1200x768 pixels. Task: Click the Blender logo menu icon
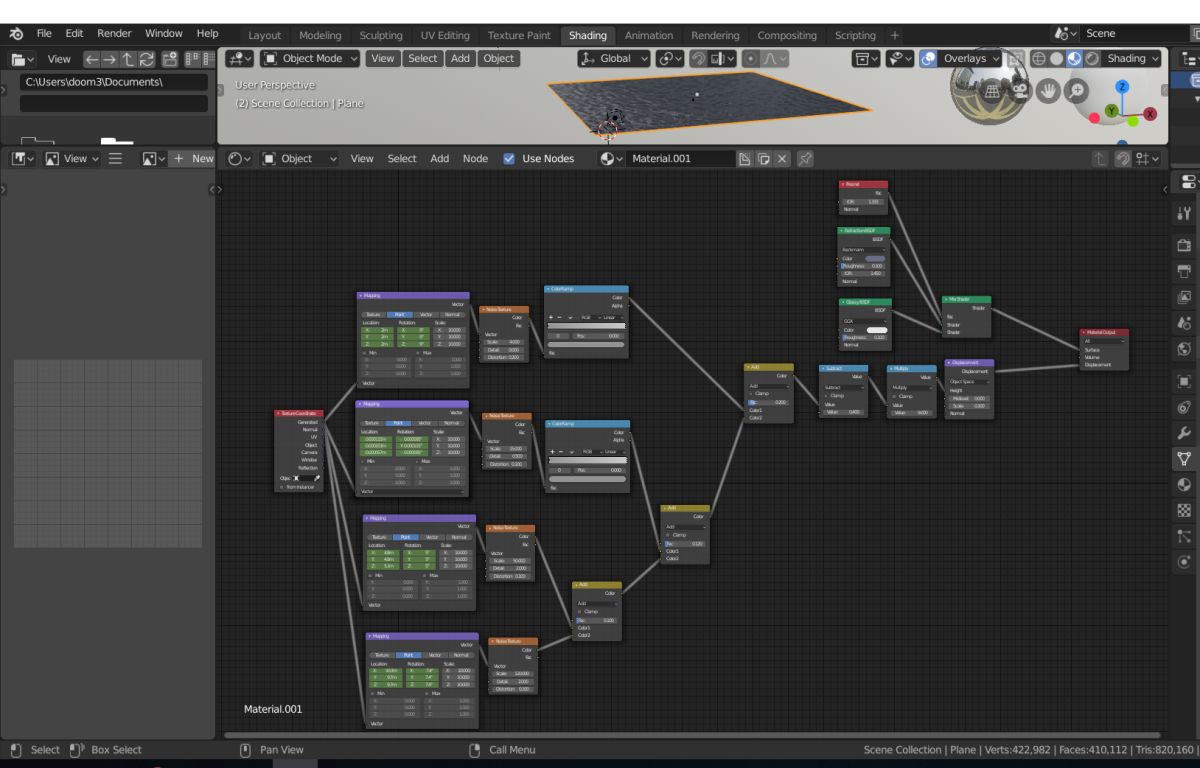coord(16,33)
